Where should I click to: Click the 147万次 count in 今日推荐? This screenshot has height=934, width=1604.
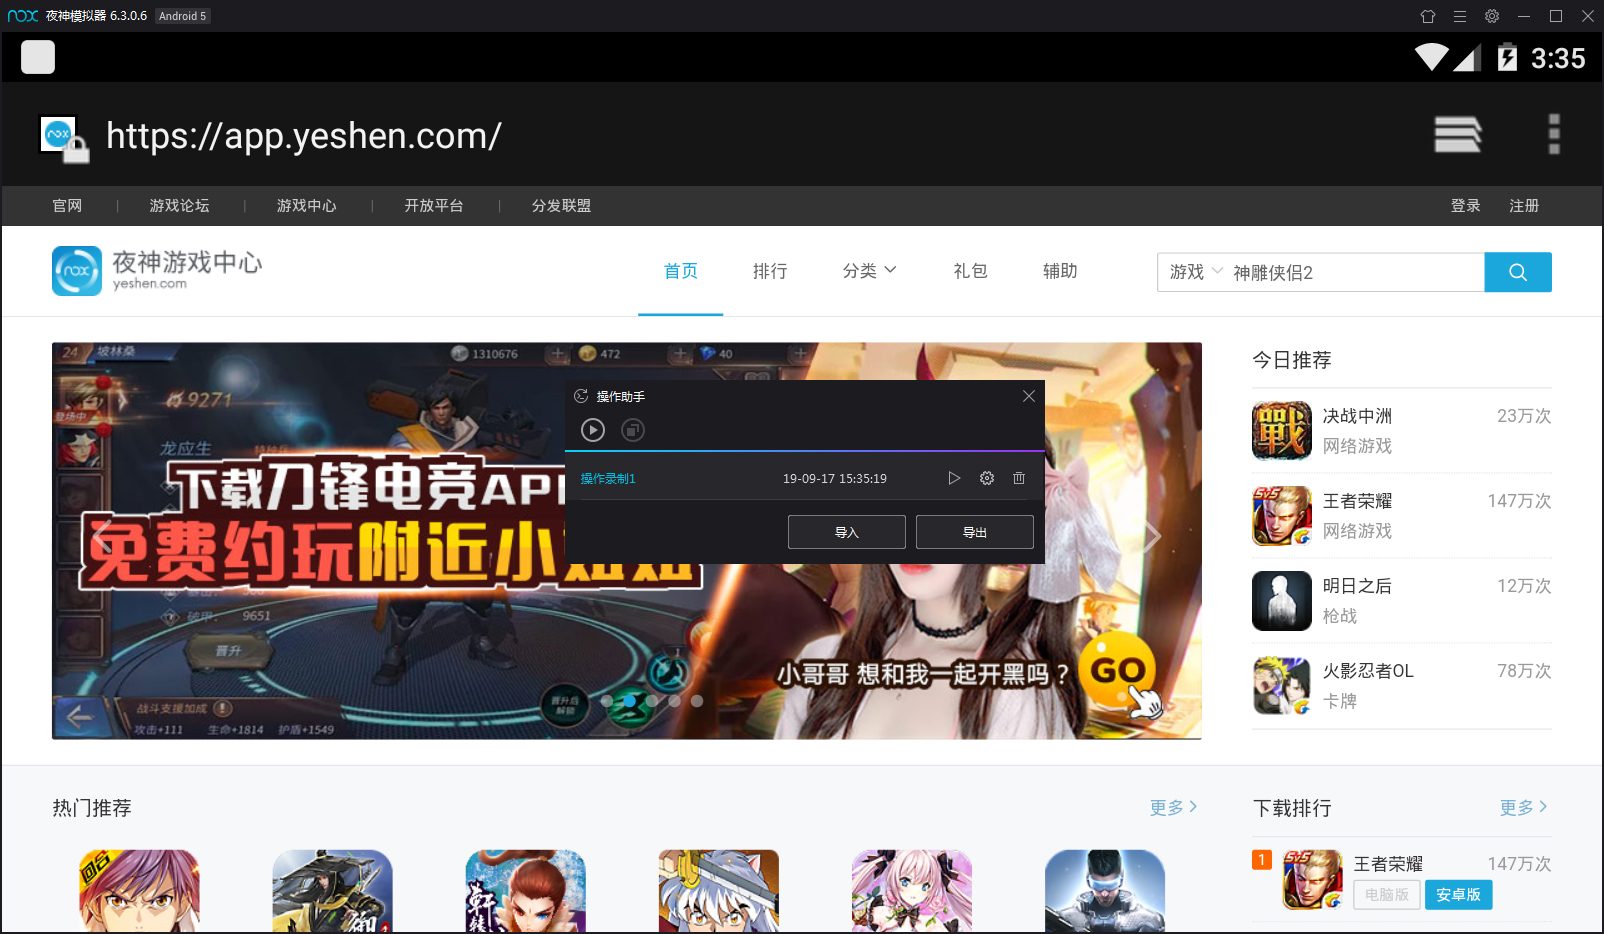click(1519, 501)
